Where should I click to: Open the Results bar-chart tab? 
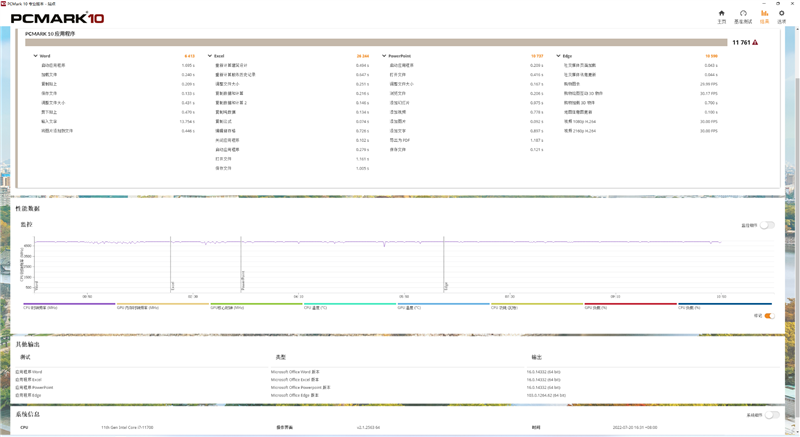pyautogui.click(x=764, y=13)
